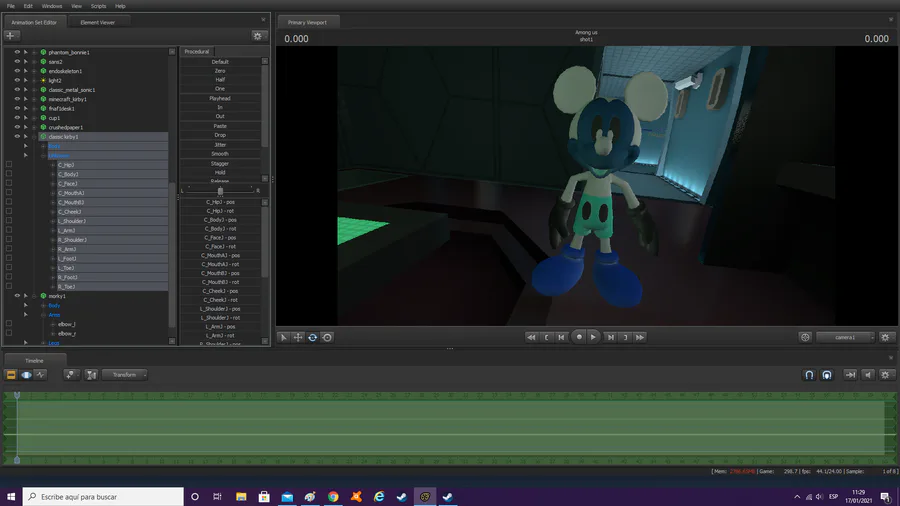This screenshot has width=900, height=506.
Task: Apply the Zero procedural preset
Action: click(x=220, y=71)
